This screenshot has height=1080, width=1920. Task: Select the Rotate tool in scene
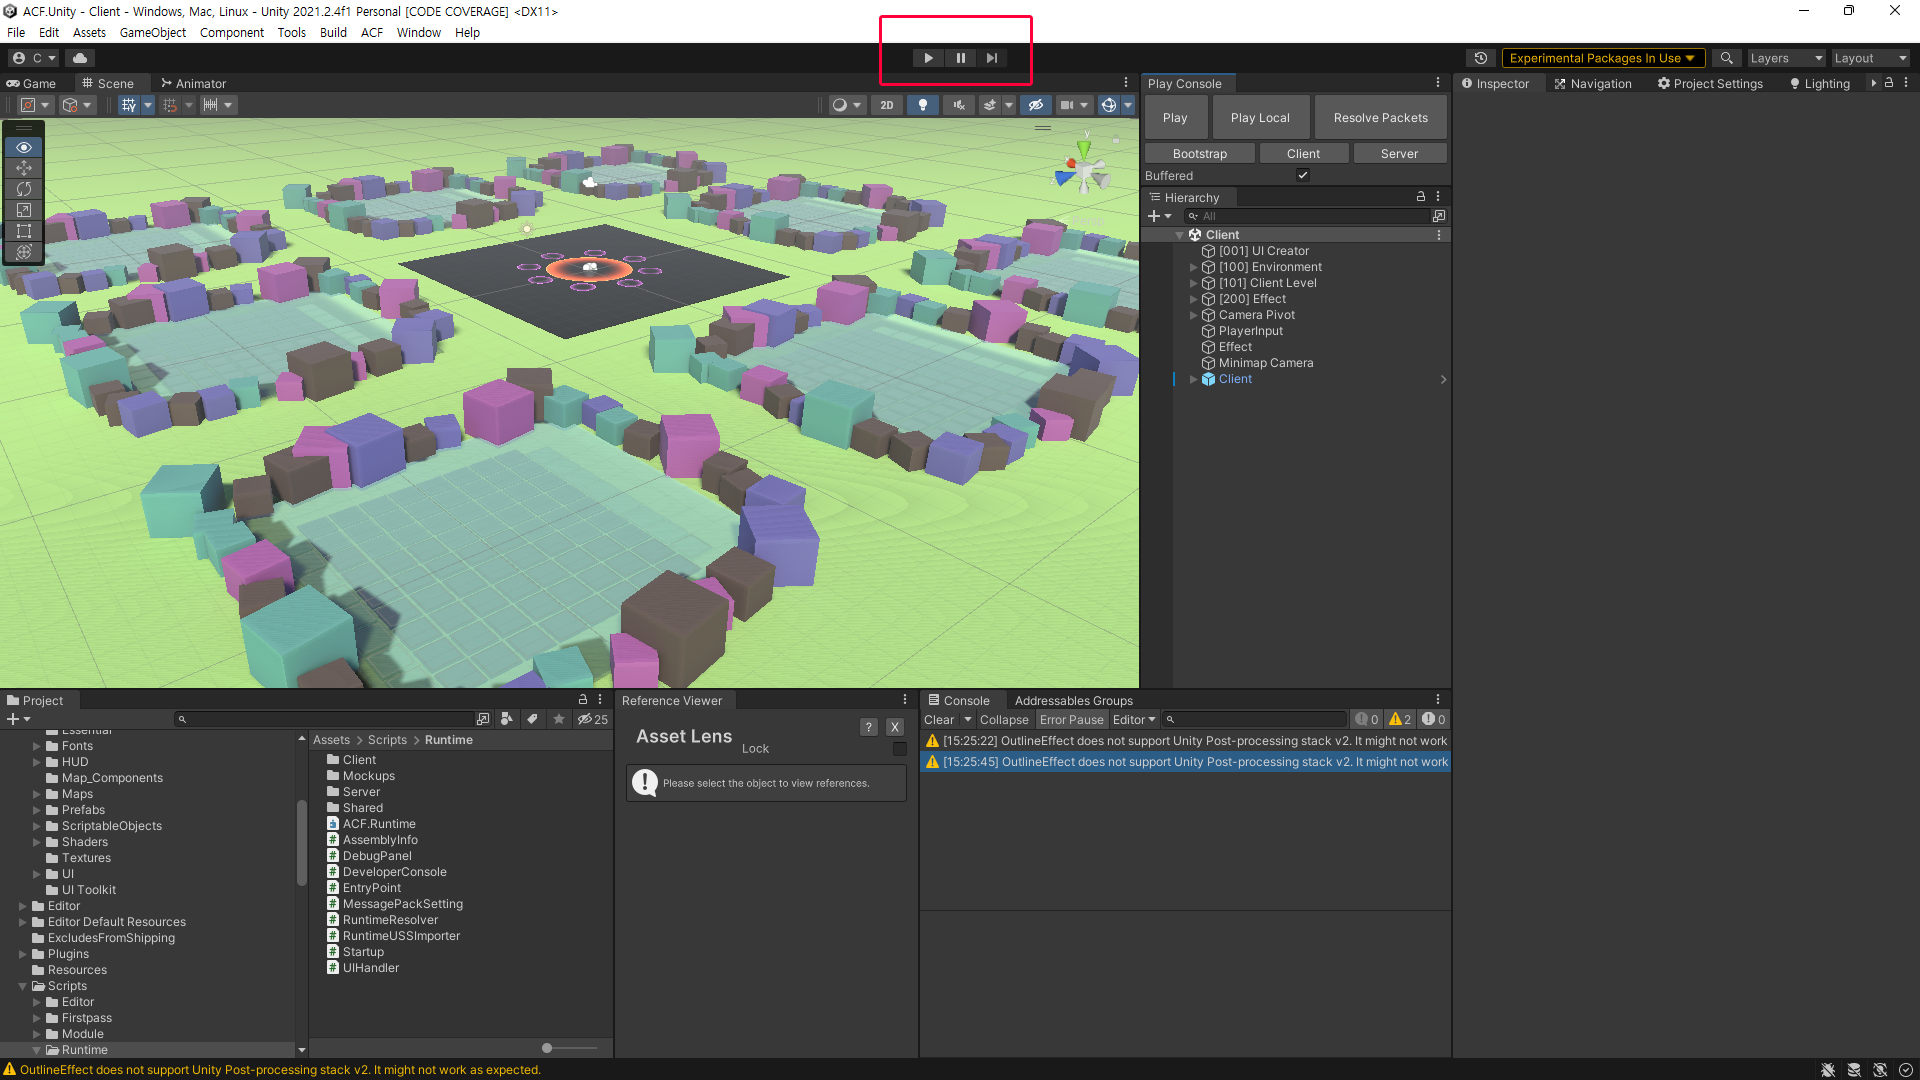(24, 189)
